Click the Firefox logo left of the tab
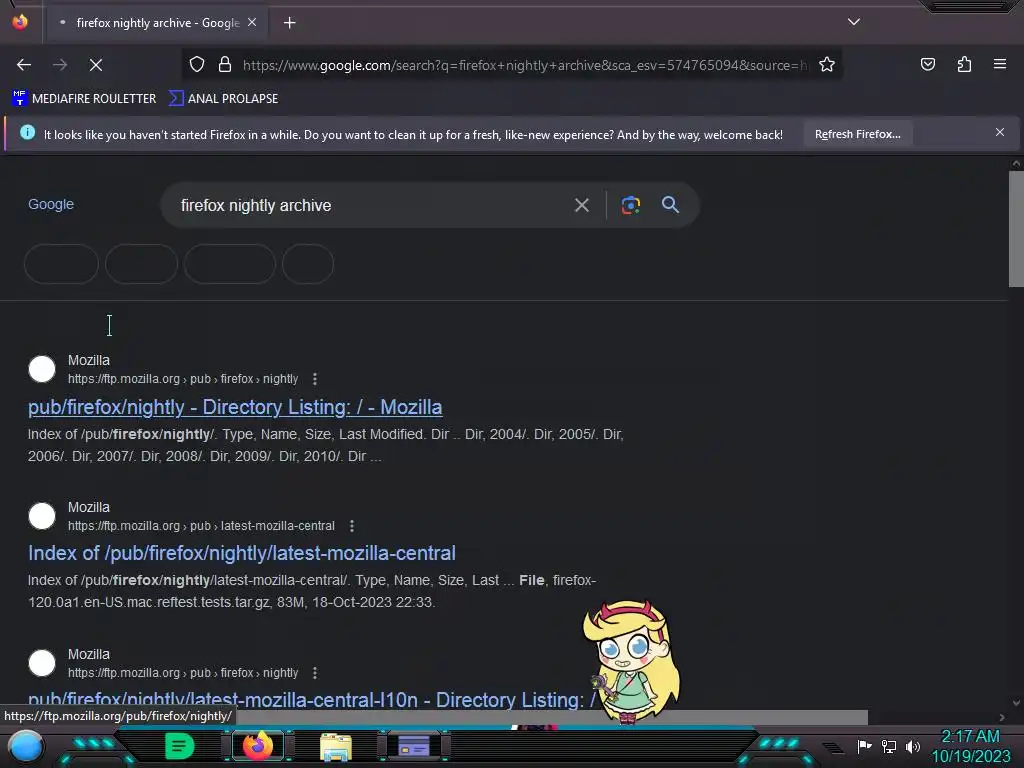This screenshot has width=1024, height=768. click(20, 22)
